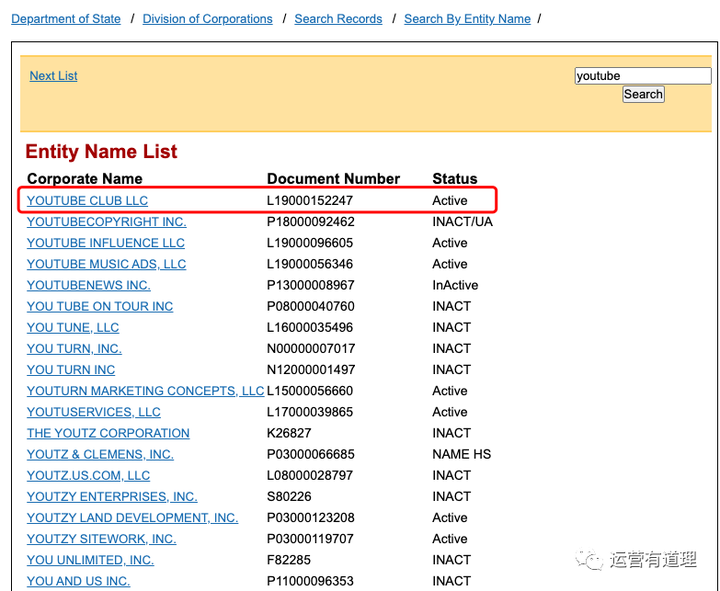Select document number P03000123208
Image resolution: width=720 pixels, height=591 pixels.
[x=311, y=518]
